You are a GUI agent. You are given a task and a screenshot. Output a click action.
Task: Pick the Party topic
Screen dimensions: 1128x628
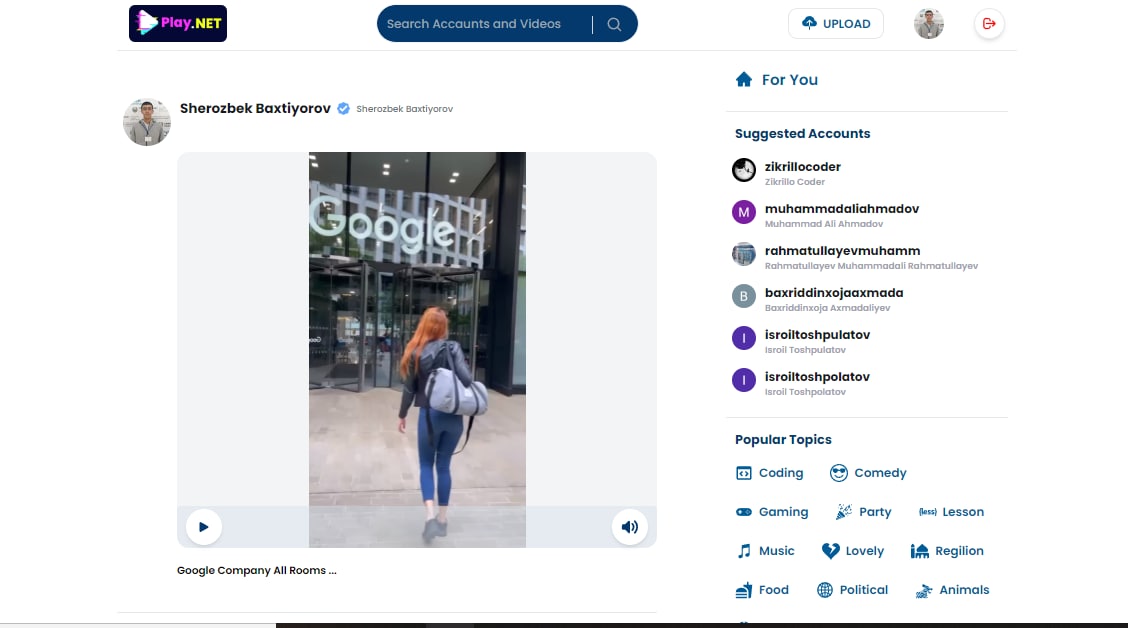[x=863, y=512]
